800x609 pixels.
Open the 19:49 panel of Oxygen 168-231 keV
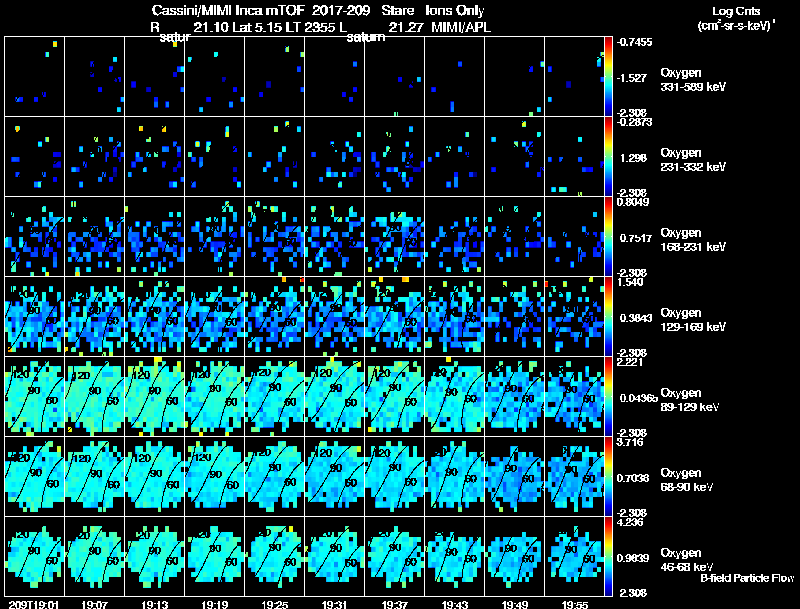(514, 237)
